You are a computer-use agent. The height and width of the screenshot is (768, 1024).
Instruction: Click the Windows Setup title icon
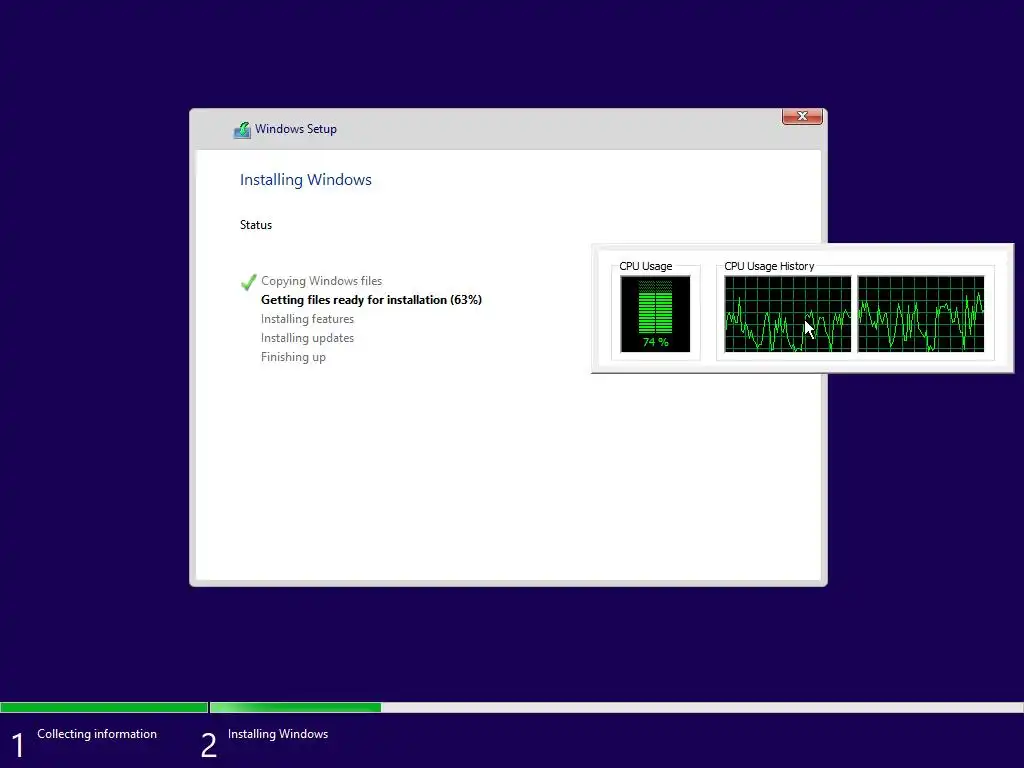tap(242, 130)
